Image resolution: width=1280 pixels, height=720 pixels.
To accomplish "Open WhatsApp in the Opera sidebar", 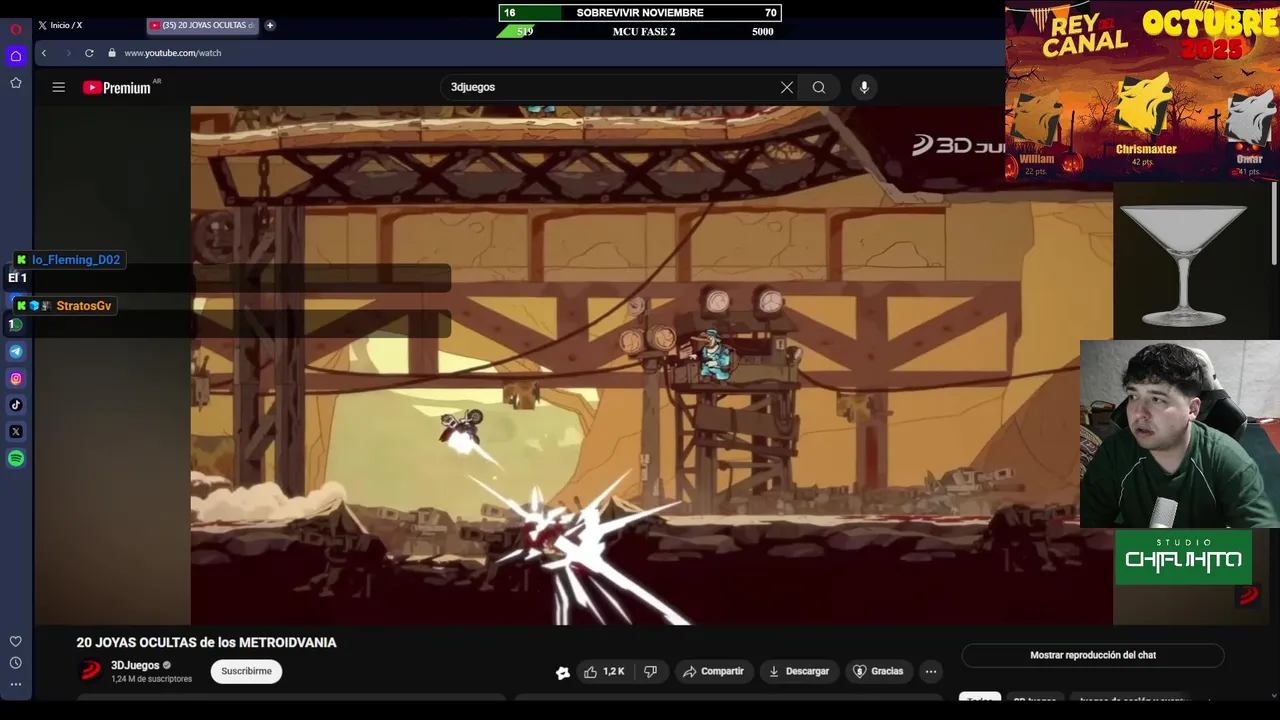I will [x=16, y=324].
